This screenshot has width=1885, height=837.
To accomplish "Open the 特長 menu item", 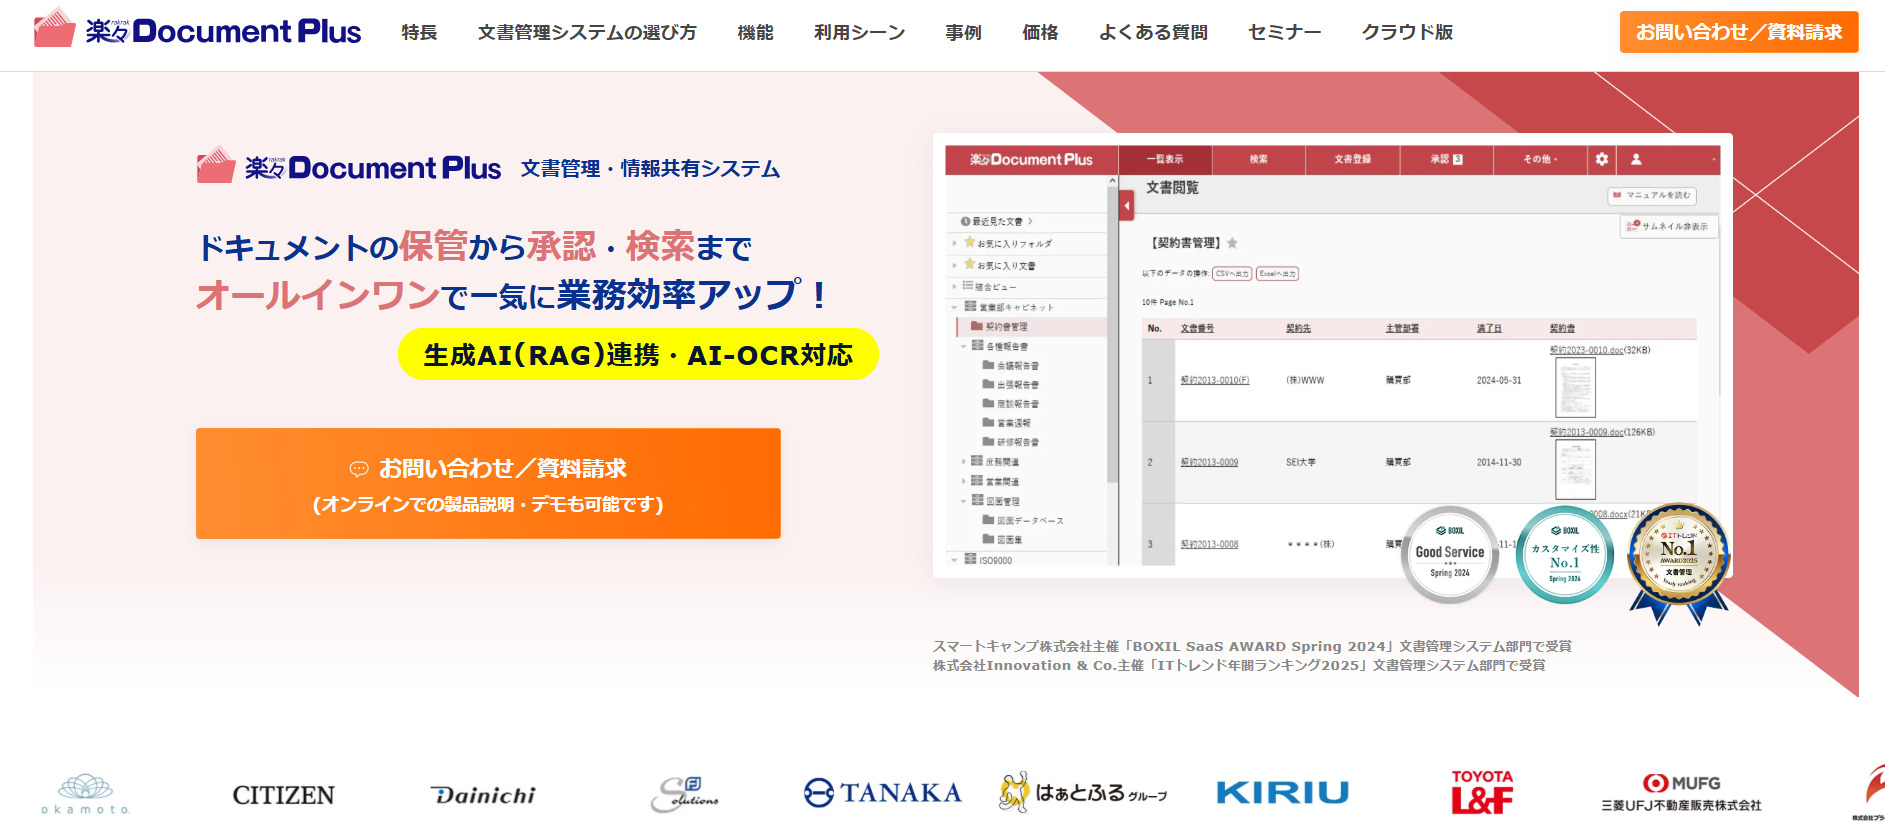I will tap(419, 32).
